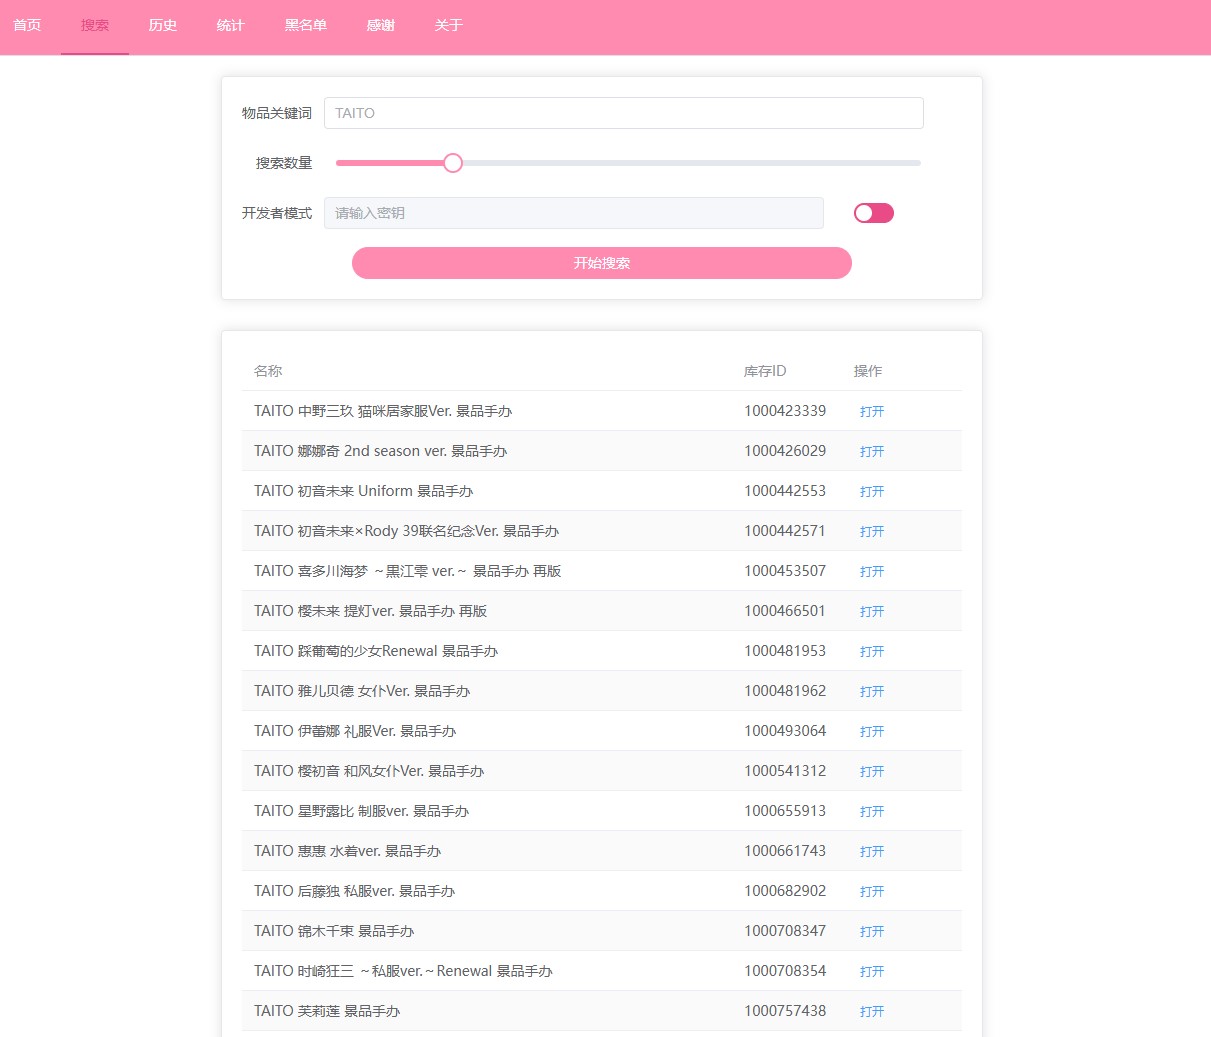Click stock ID 1000453507

coord(785,571)
